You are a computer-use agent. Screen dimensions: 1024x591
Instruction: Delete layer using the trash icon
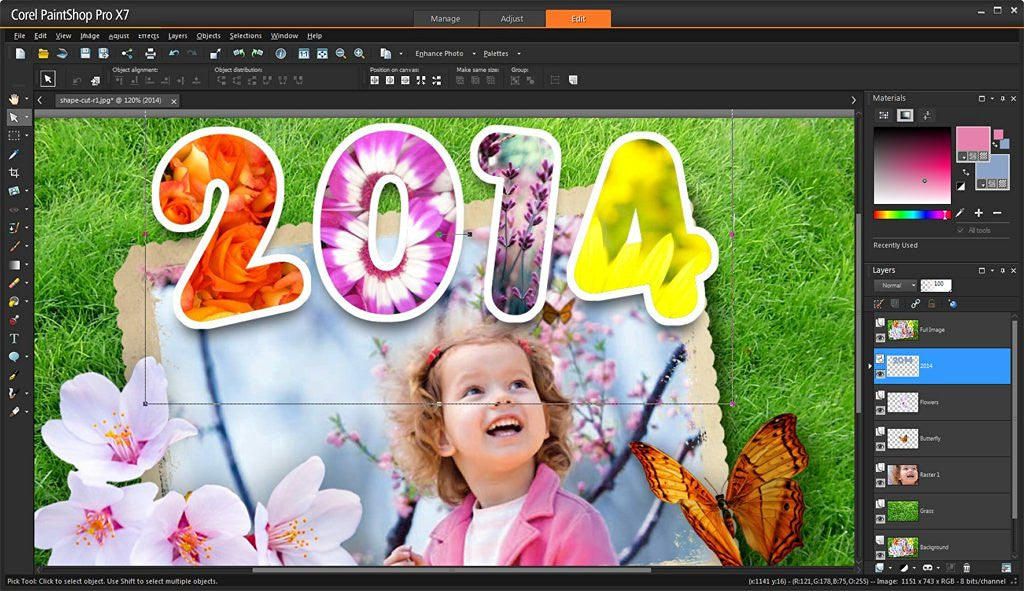(966, 568)
